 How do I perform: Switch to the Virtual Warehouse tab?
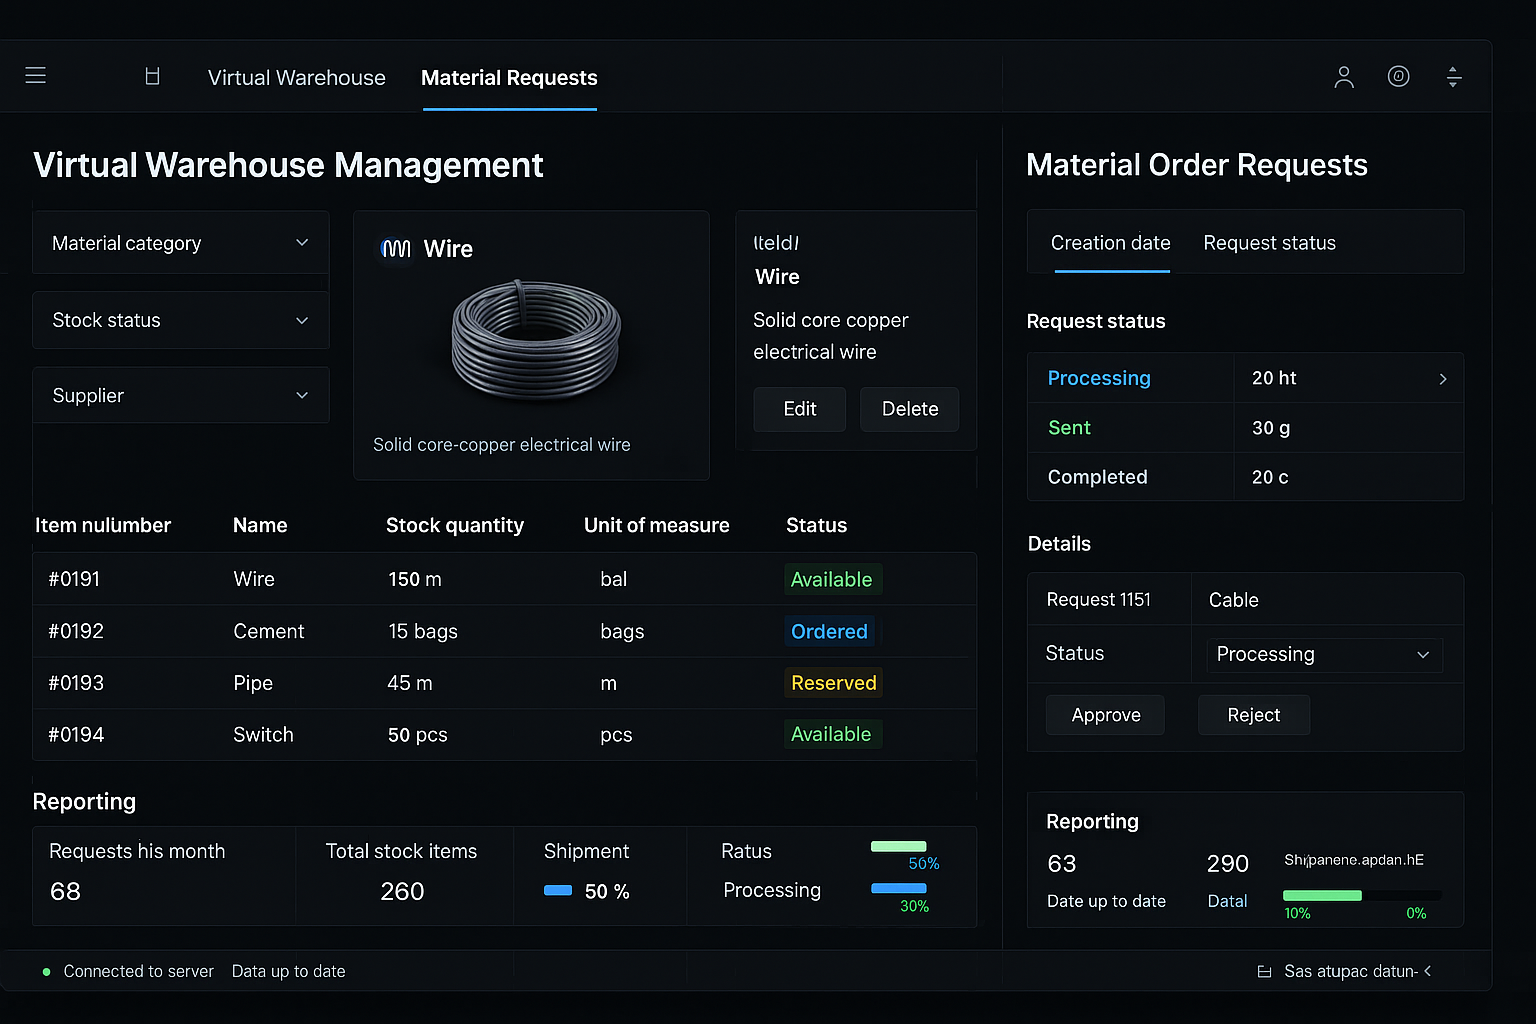pyautogui.click(x=296, y=78)
